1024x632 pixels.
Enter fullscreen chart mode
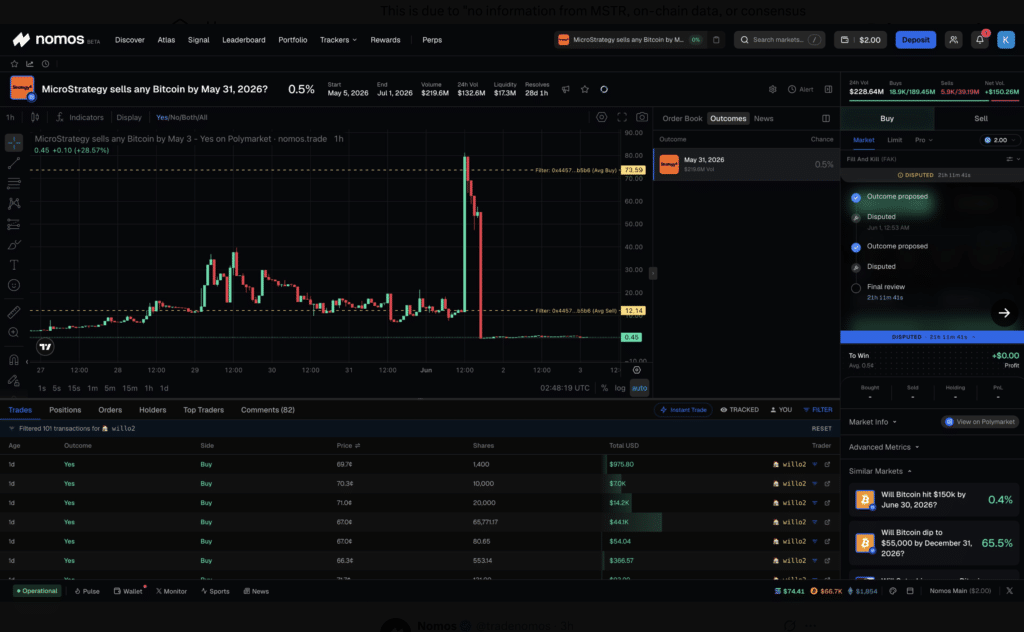click(x=622, y=118)
